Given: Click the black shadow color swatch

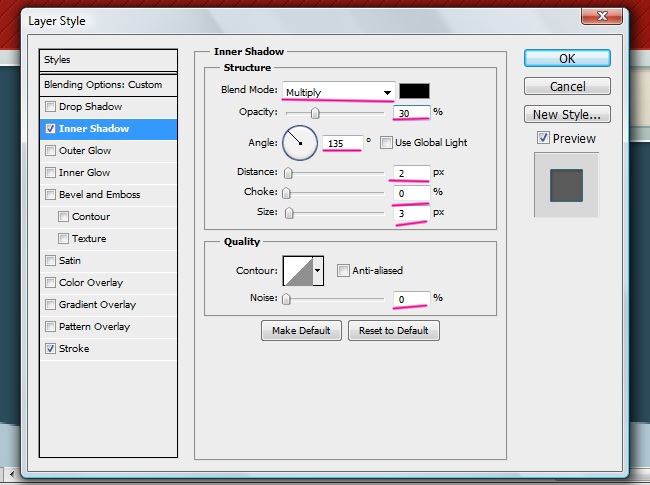Looking at the screenshot, I should [x=414, y=91].
